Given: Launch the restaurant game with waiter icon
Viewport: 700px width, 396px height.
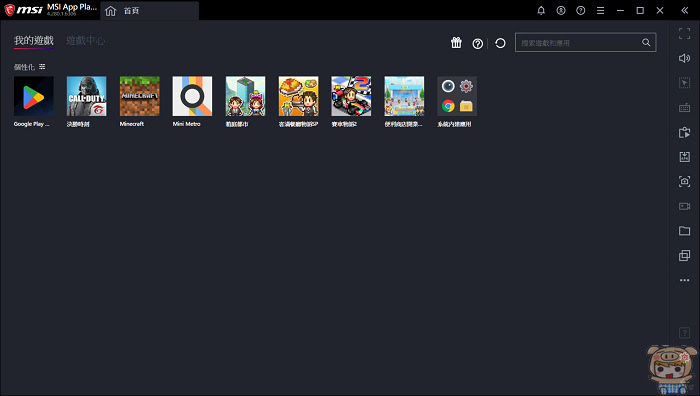Looking at the screenshot, I should [x=298, y=96].
